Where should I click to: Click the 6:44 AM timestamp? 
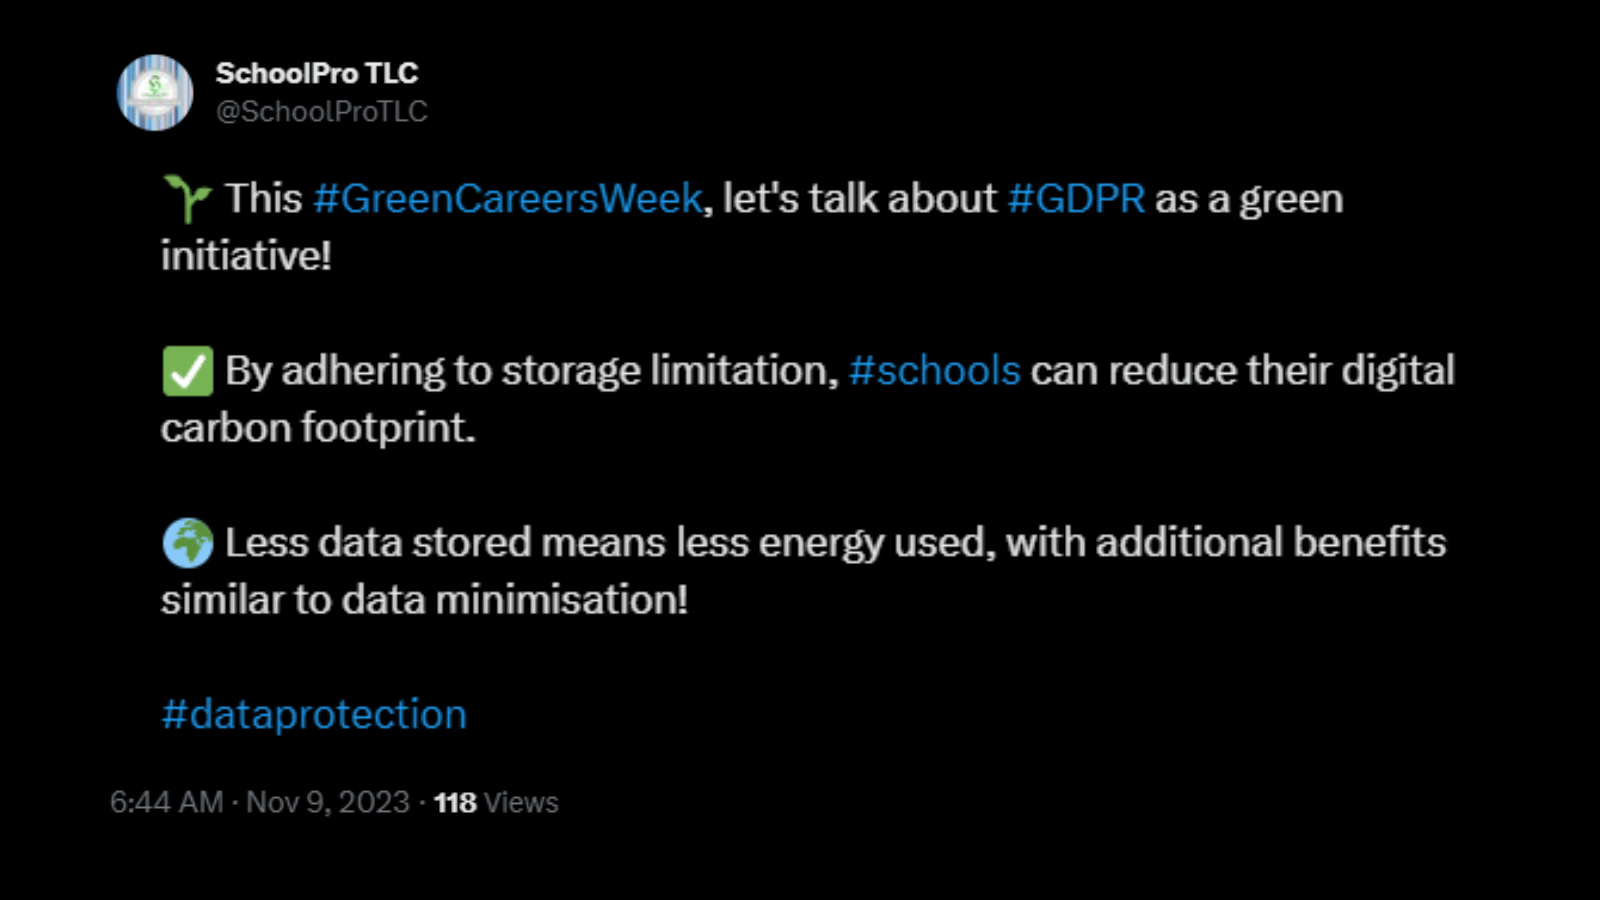166,802
